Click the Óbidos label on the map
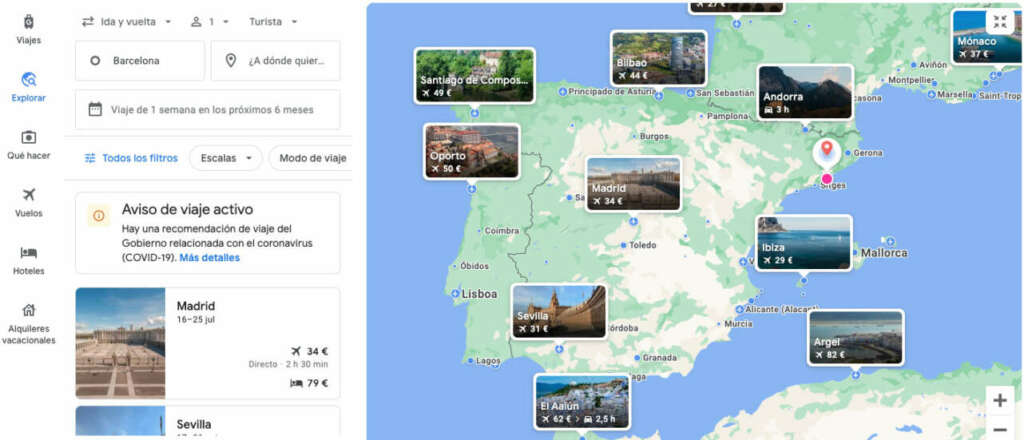Screen dimensions: 1024x440 (x=474, y=266)
